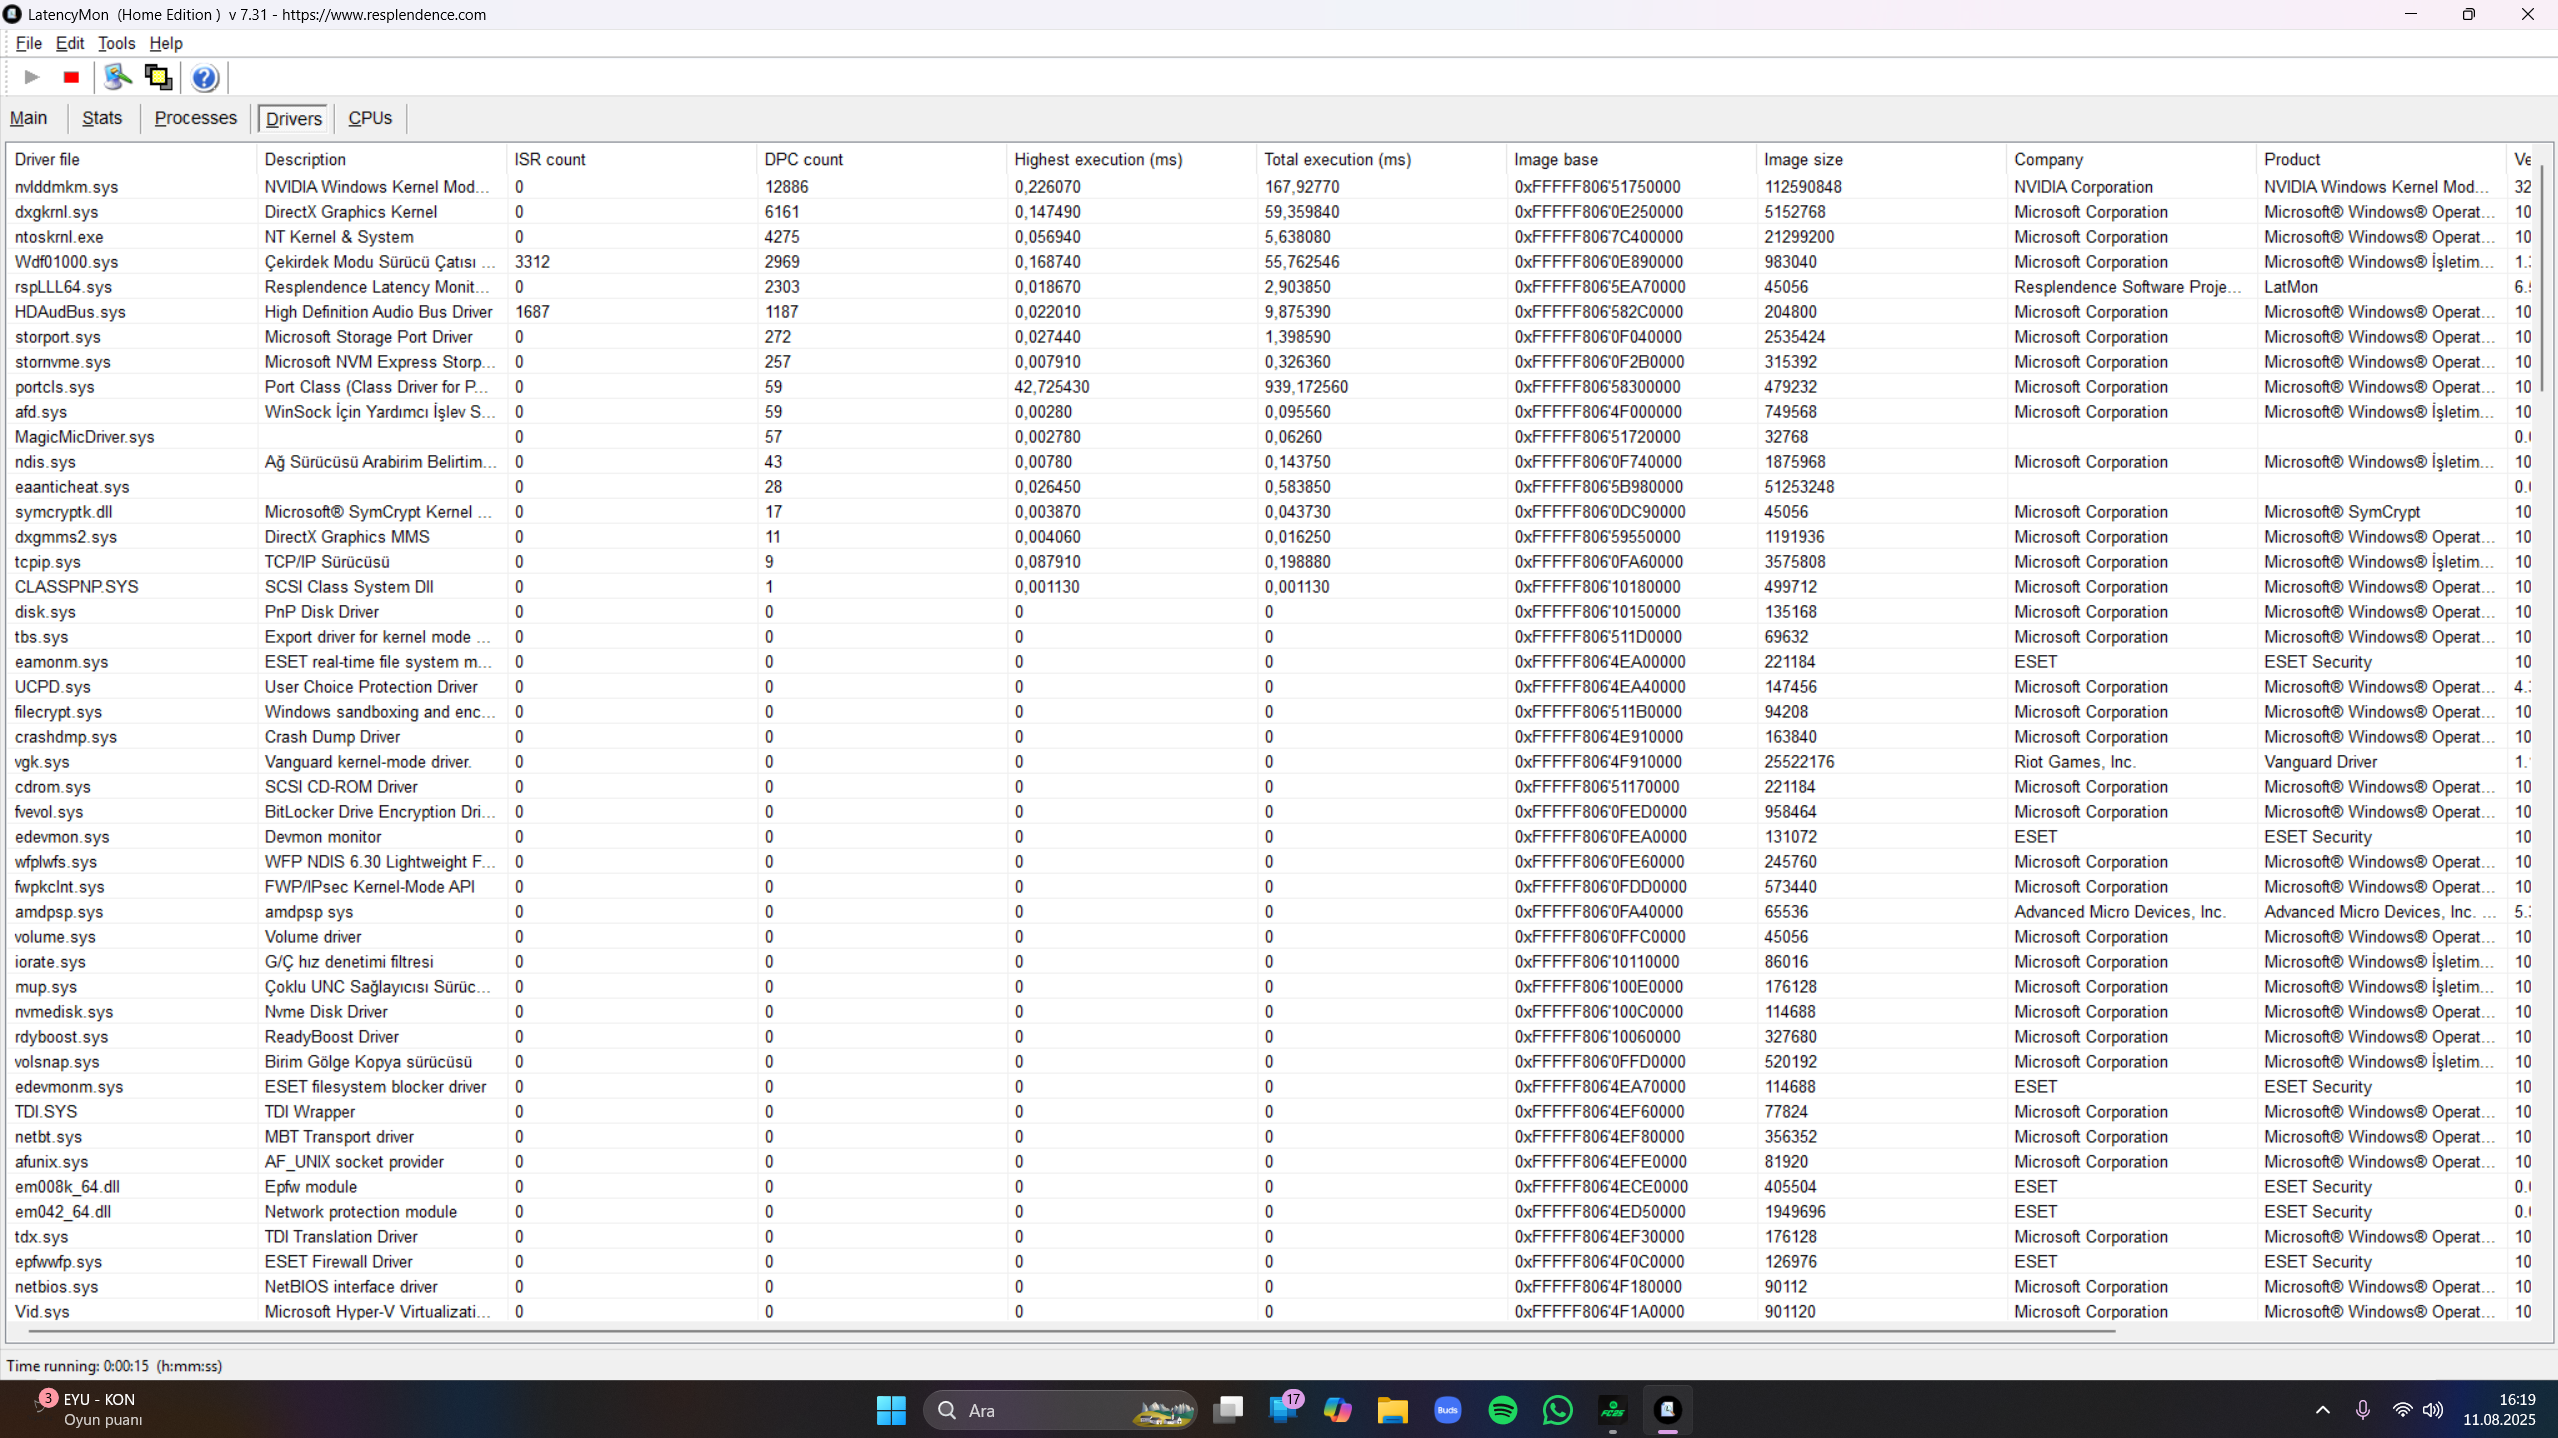
Task: Click the copy report toolbar icon
Action: [158, 77]
